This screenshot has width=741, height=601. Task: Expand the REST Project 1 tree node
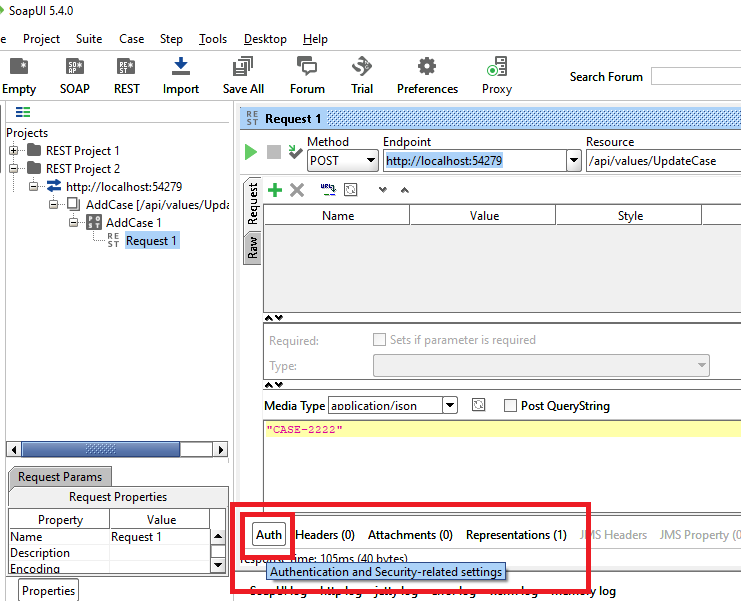[x=14, y=151]
